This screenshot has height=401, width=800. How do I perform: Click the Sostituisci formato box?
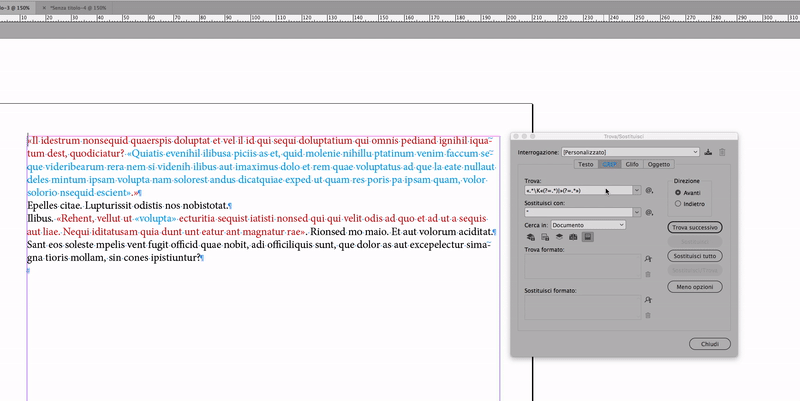tap(583, 307)
